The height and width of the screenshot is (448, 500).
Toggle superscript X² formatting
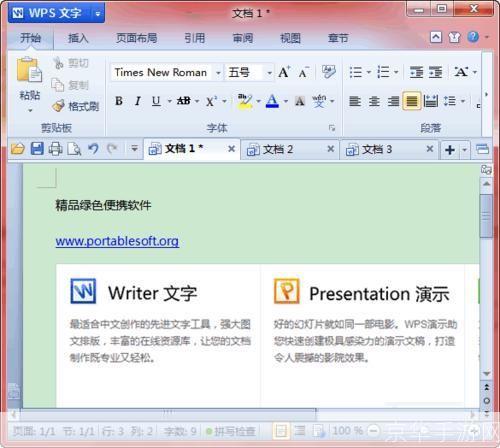coord(211,101)
